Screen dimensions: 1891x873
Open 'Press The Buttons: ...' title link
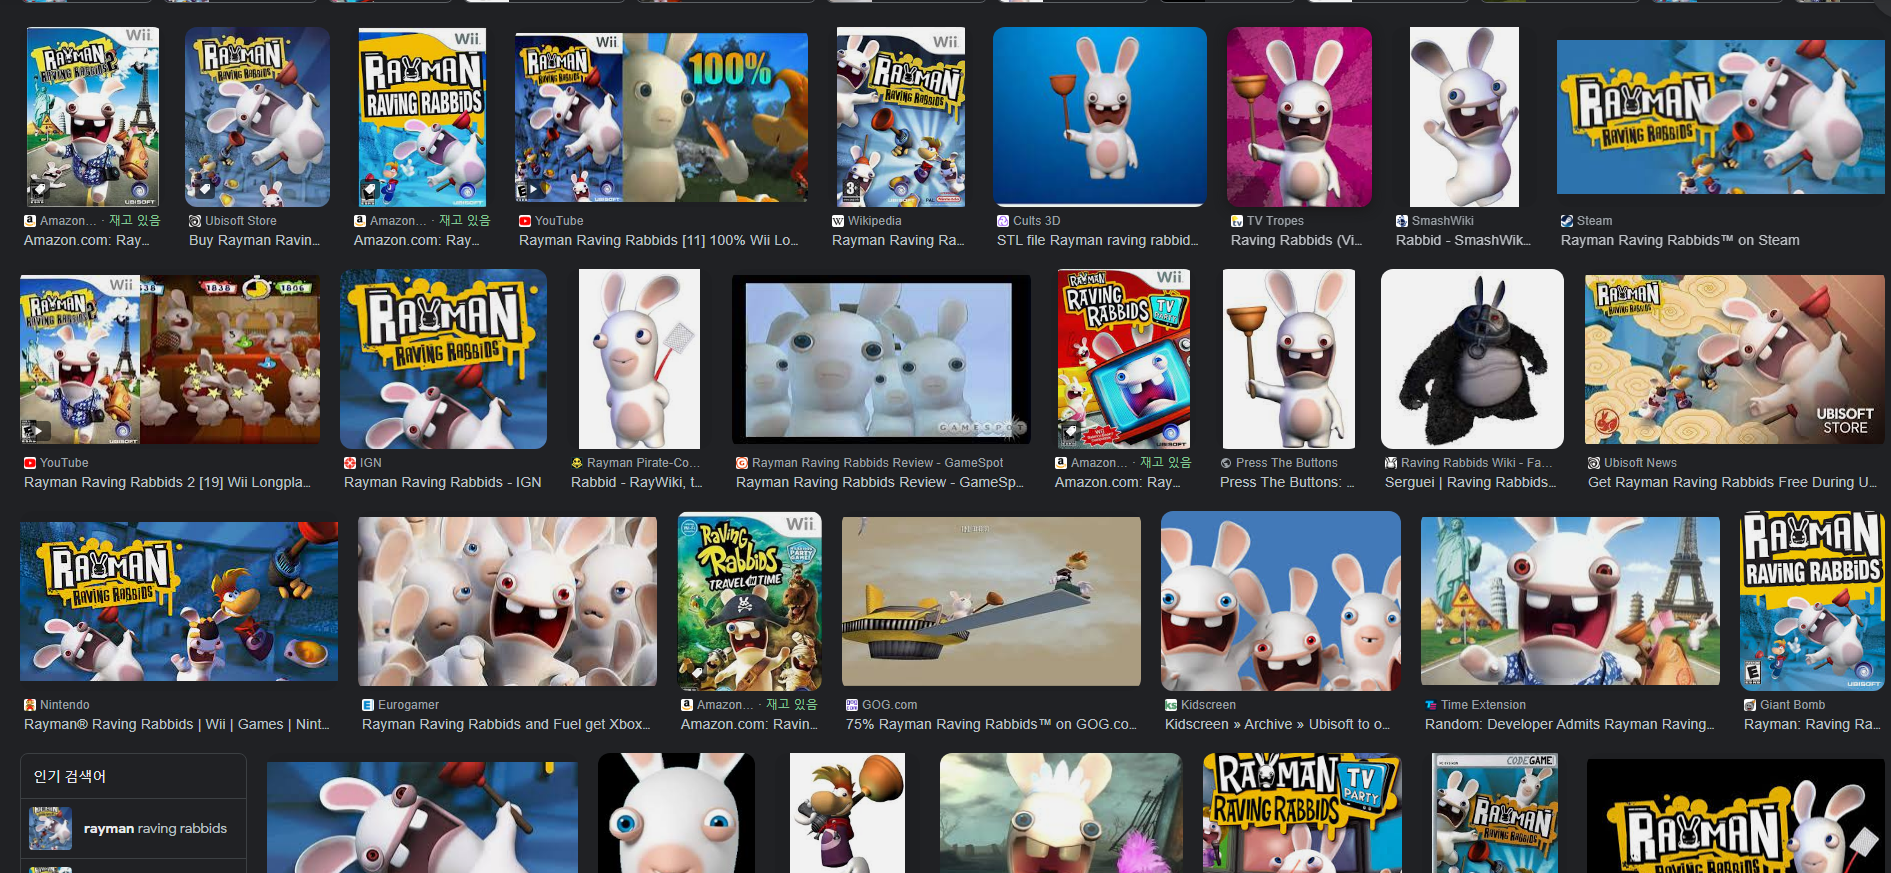click(x=1287, y=482)
